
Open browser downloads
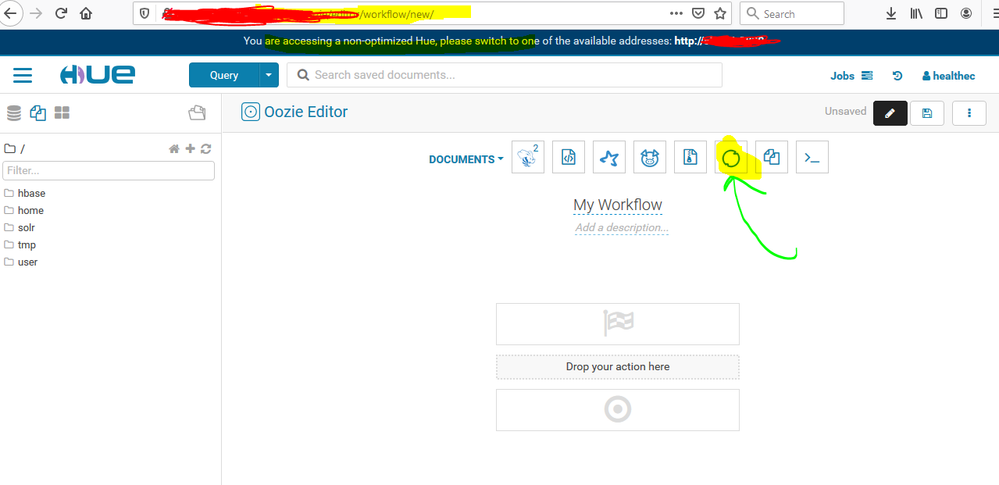pos(891,13)
